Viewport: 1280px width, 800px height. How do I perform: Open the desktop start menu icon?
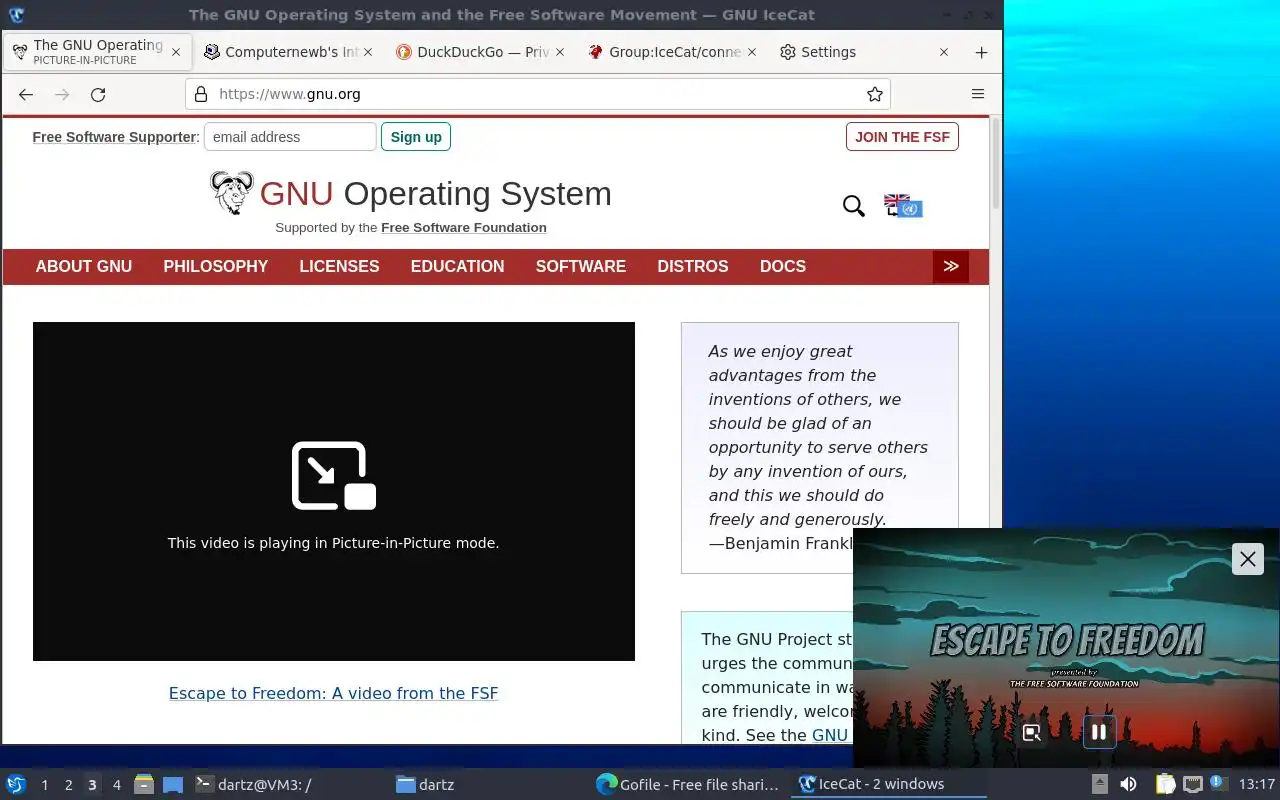point(16,784)
